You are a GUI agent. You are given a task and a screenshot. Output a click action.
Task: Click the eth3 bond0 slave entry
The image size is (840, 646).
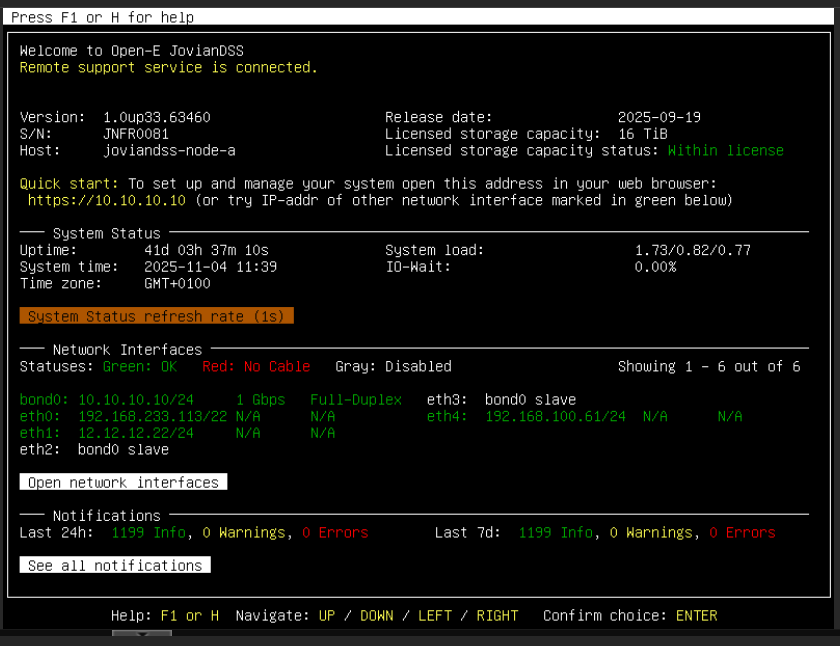pyautogui.click(x=501, y=399)
